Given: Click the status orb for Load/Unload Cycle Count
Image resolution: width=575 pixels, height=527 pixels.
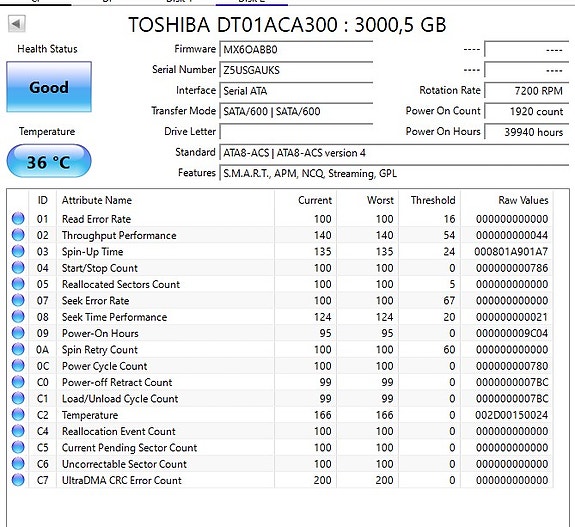Looking at the screenshot, I should (18, 398).
